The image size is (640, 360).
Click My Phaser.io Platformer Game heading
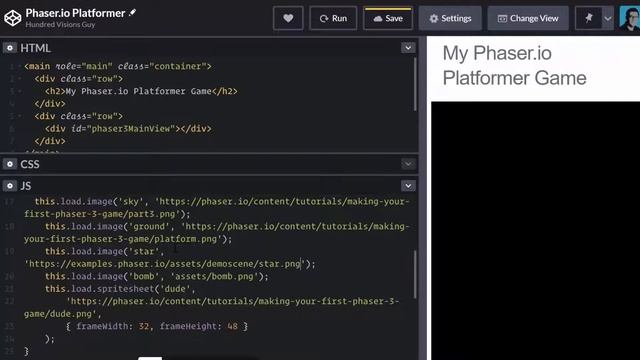point(514,66)
